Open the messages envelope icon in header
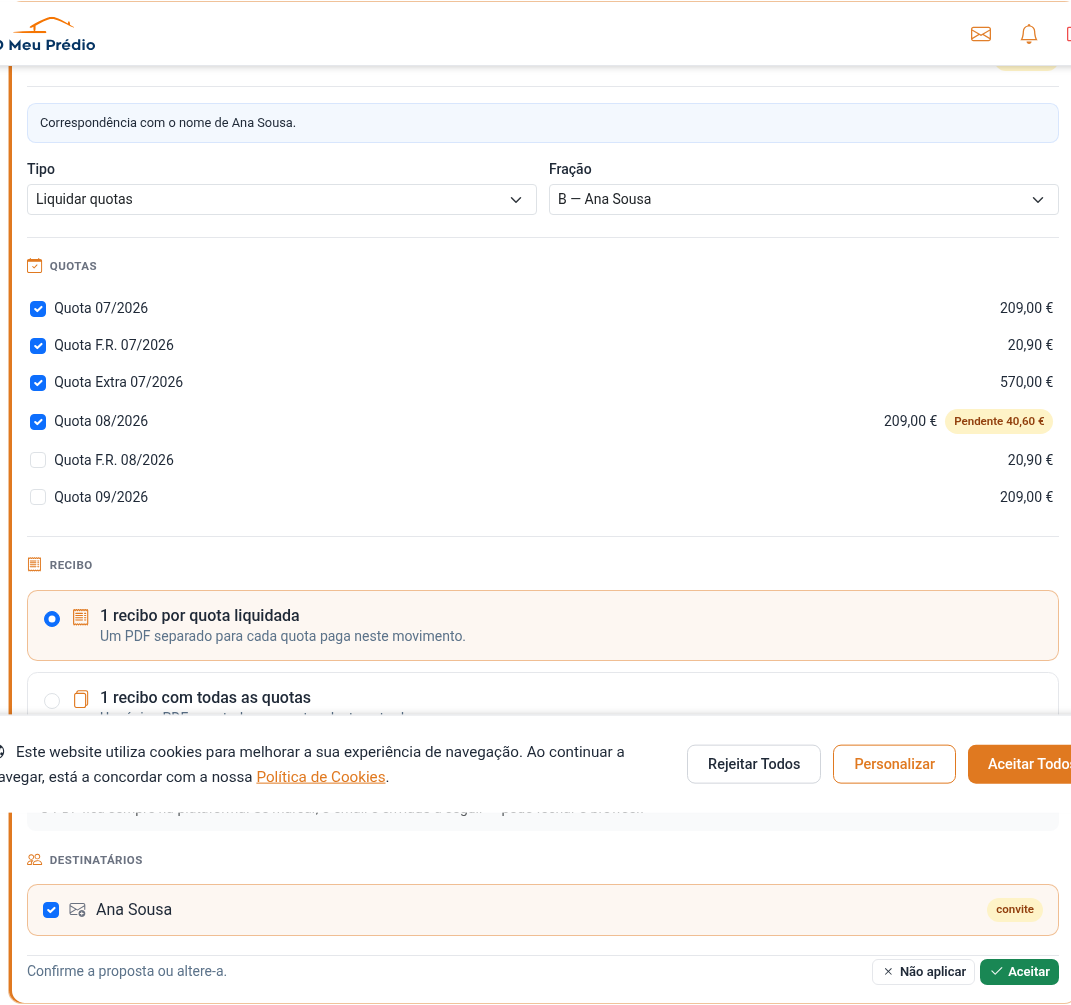The width and height of the screenshot is (1071, 1005). pyautogui.click(x=980, y=34)
